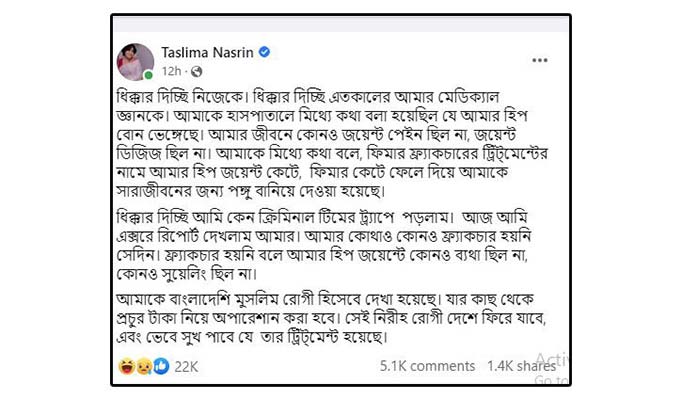Screen dimensions: 682x400
Task: Click the "Go to" watermark text
Action: 550,380
